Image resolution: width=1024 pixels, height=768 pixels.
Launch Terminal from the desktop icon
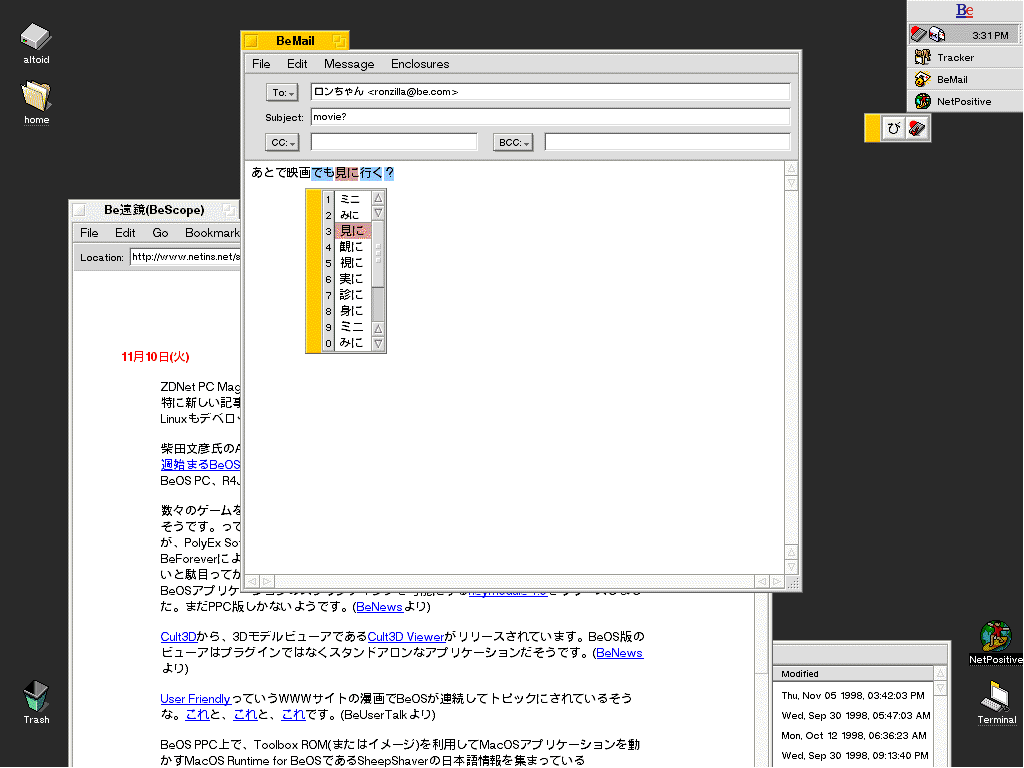coord(996,696)
